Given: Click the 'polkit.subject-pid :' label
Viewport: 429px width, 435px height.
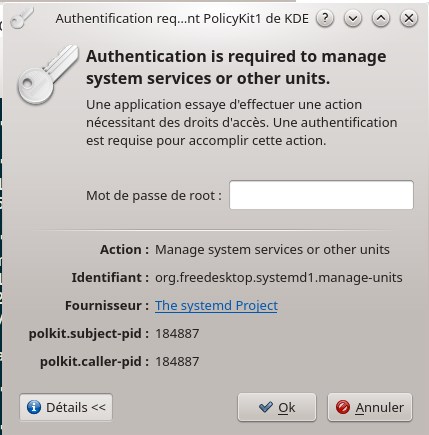Looking at the screenshot, I should [89, 334].
